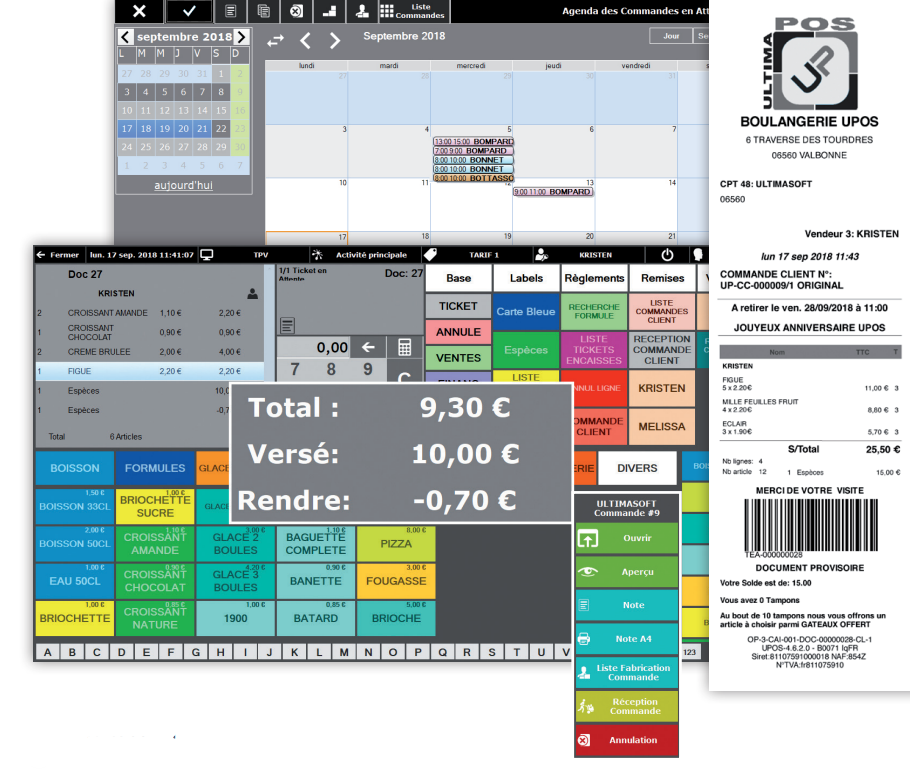Open LISTE COMMANDES CLIENT
Screen dimensions: 910x771
pyautogui.click(x=662, y=312)
